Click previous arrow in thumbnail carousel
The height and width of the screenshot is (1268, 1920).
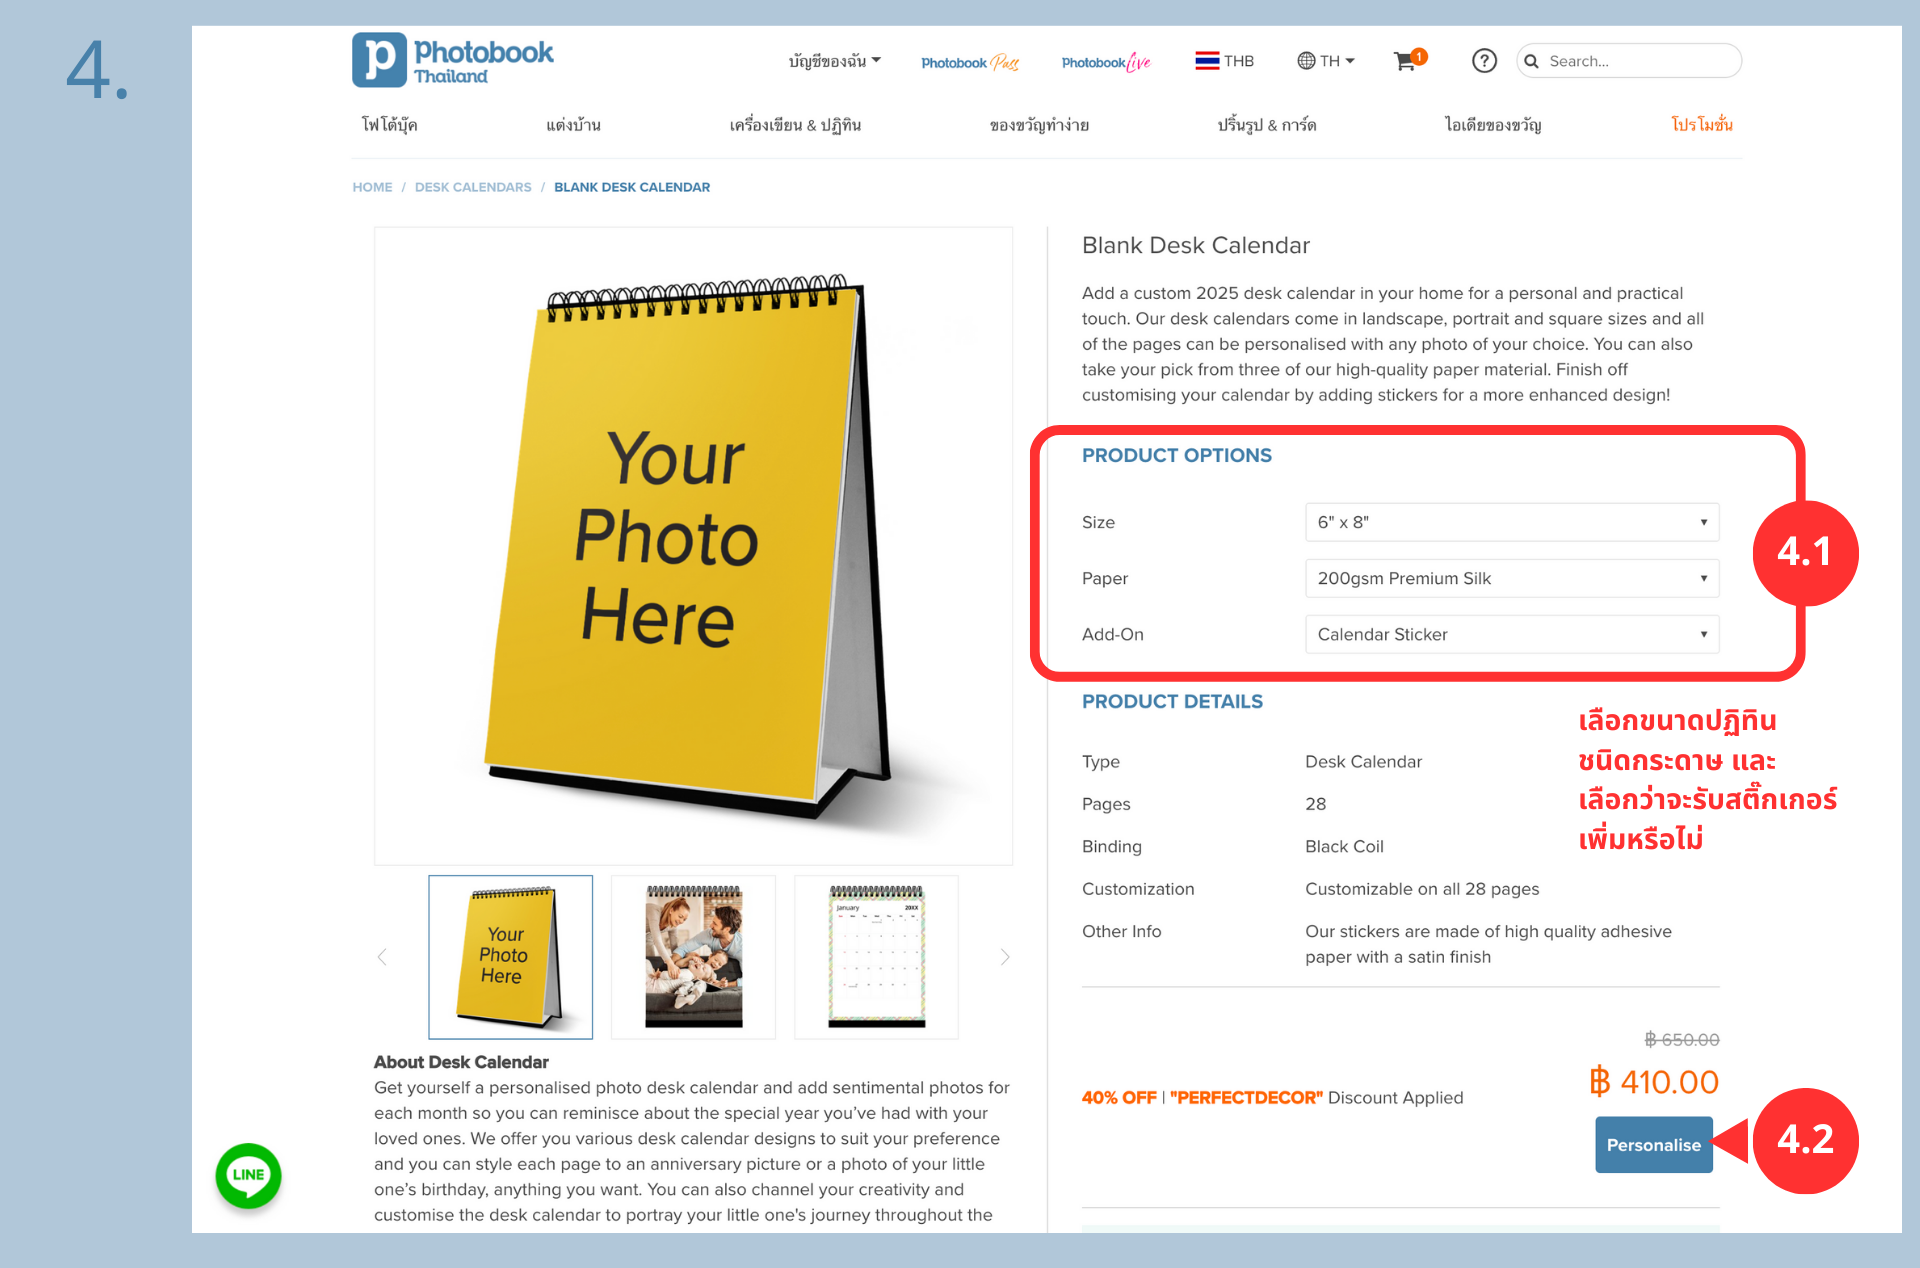coord(382,957)
